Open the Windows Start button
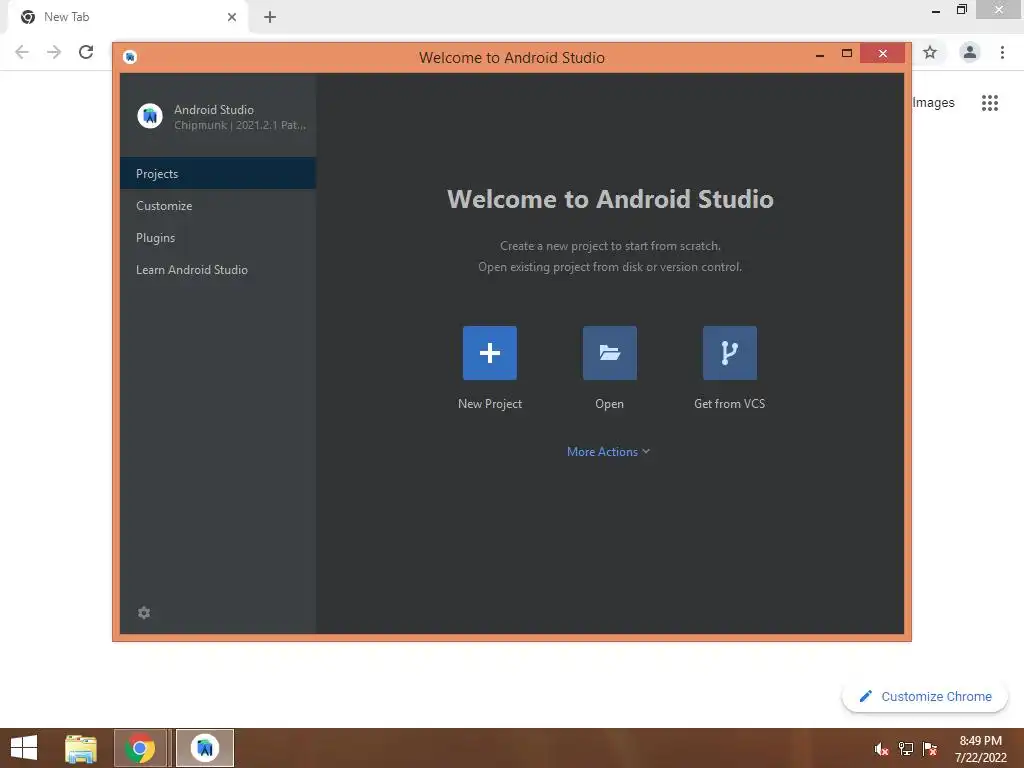Viewport: 1024px width, 768px height. 24,748
